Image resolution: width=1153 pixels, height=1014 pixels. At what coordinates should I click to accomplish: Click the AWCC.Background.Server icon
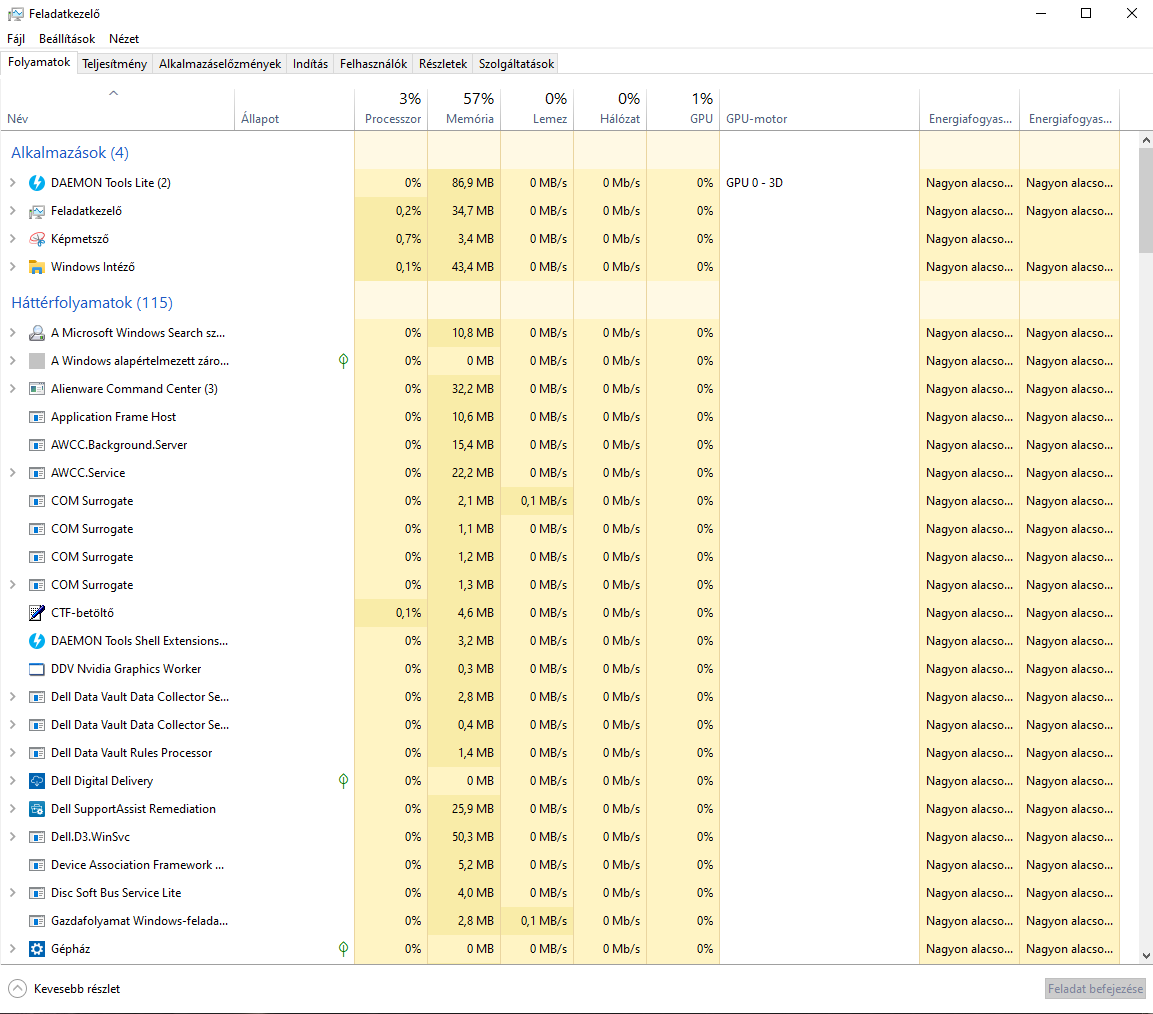tap(37, 445)
